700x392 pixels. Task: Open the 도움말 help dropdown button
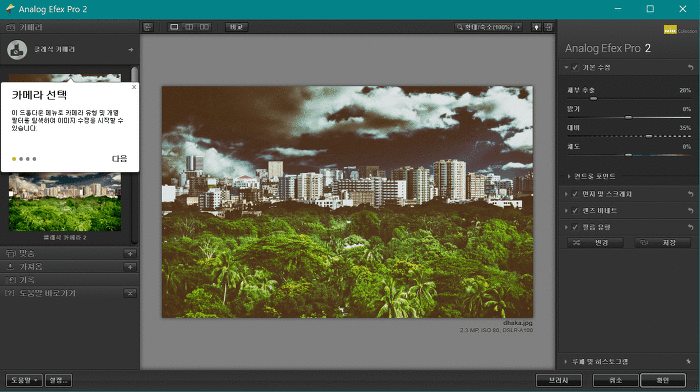(x=24, y=380)
